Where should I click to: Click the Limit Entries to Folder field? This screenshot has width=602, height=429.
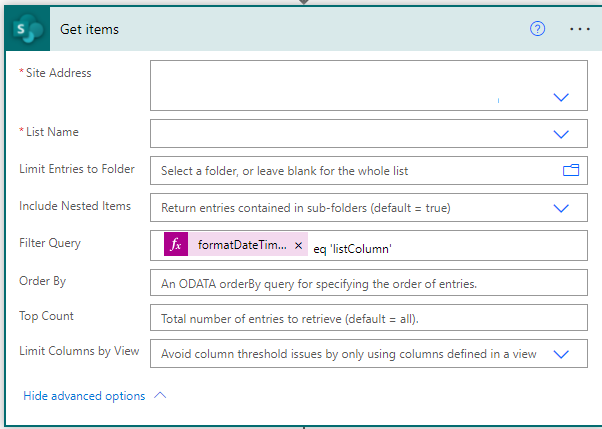369,171
